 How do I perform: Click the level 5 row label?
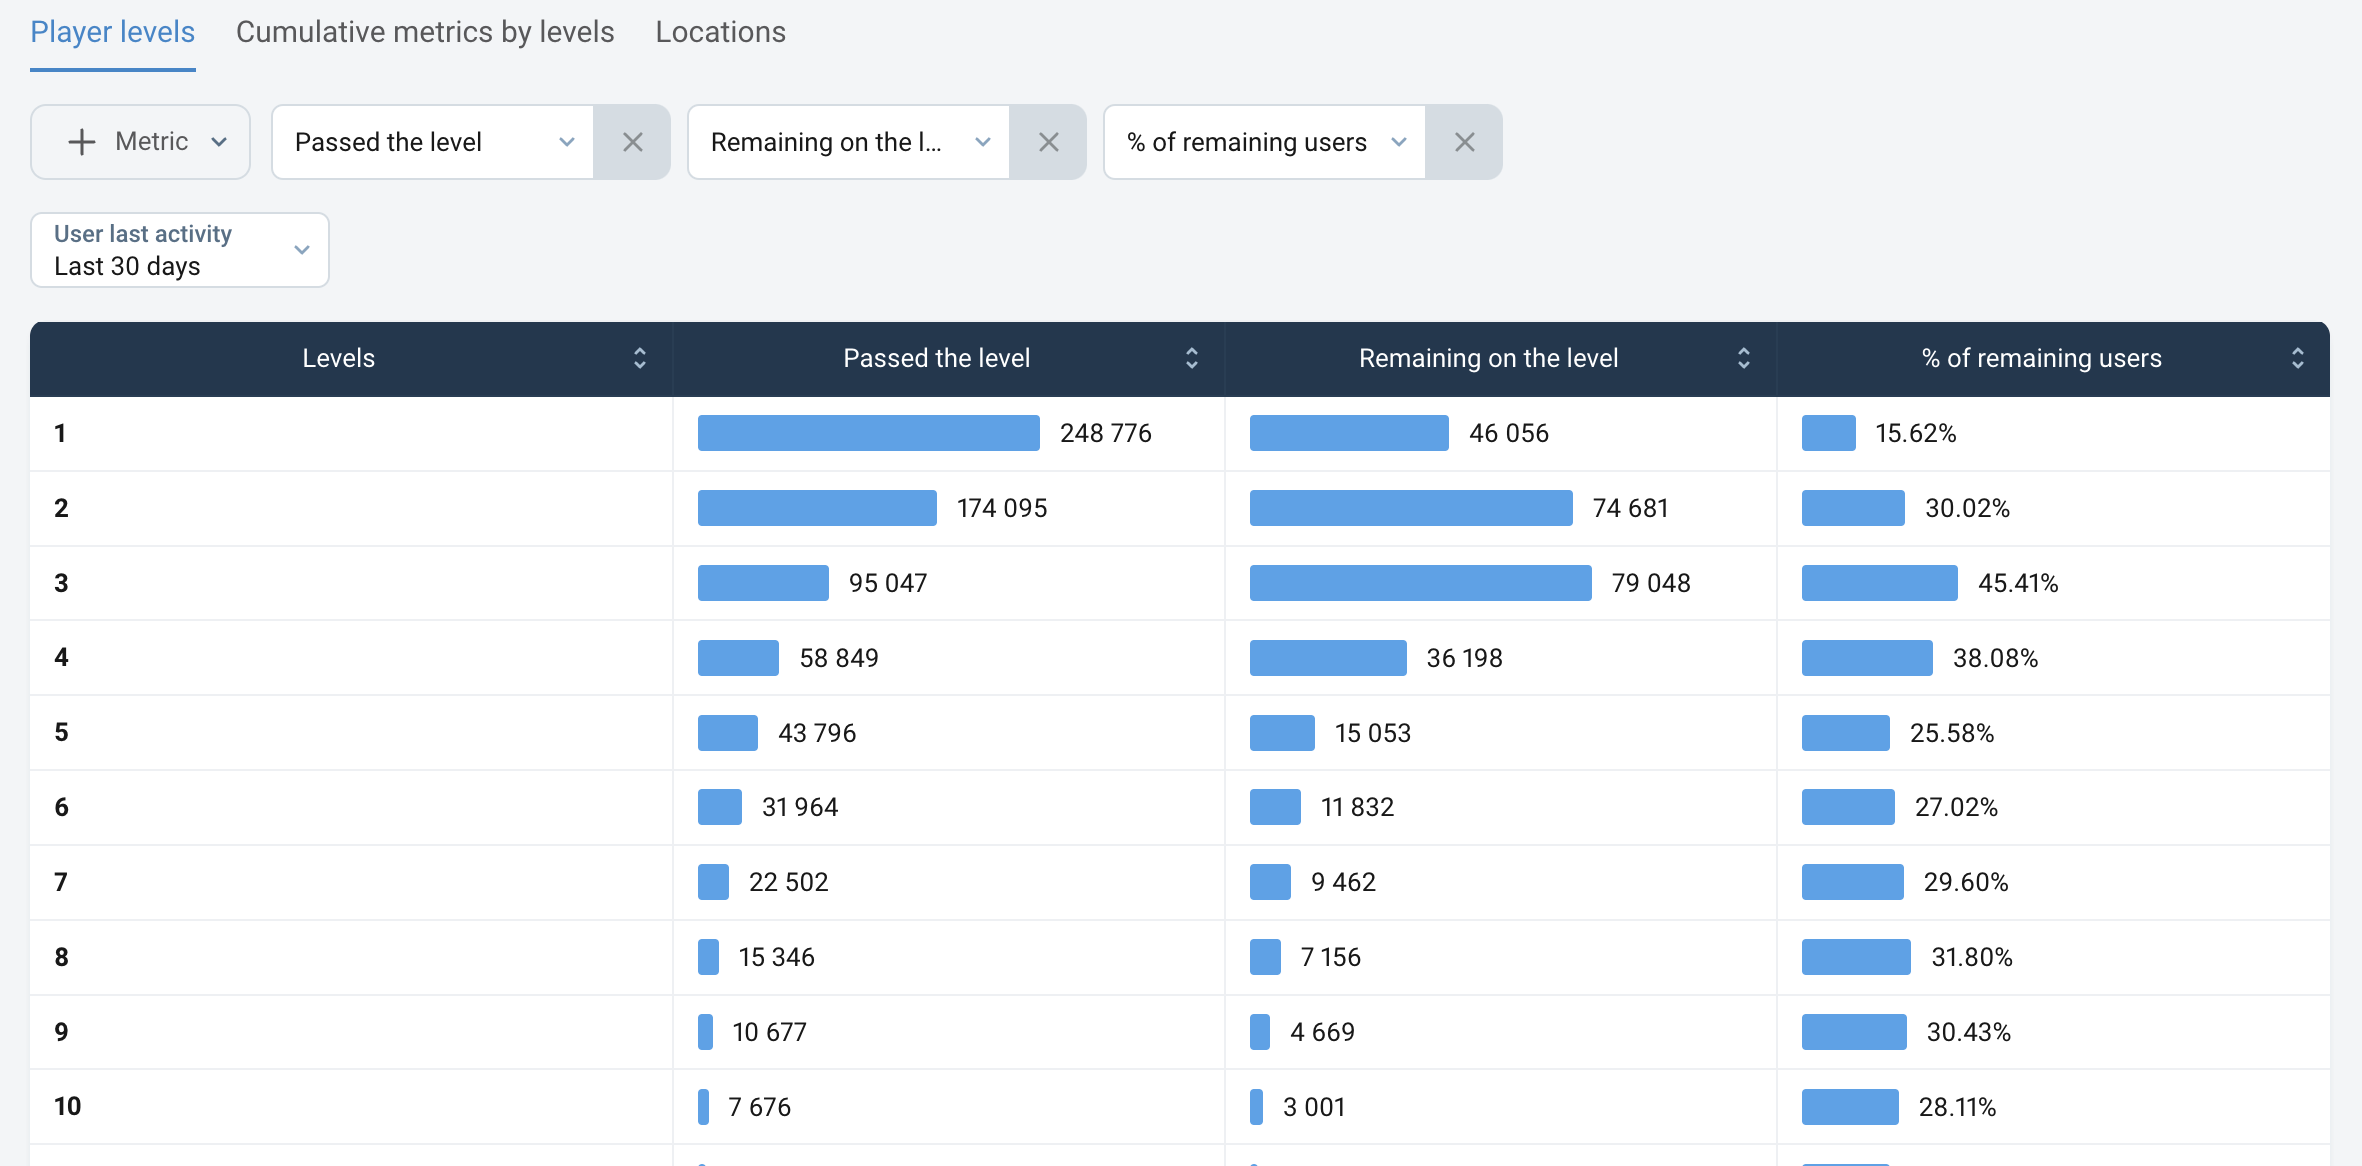coord(61,732)
